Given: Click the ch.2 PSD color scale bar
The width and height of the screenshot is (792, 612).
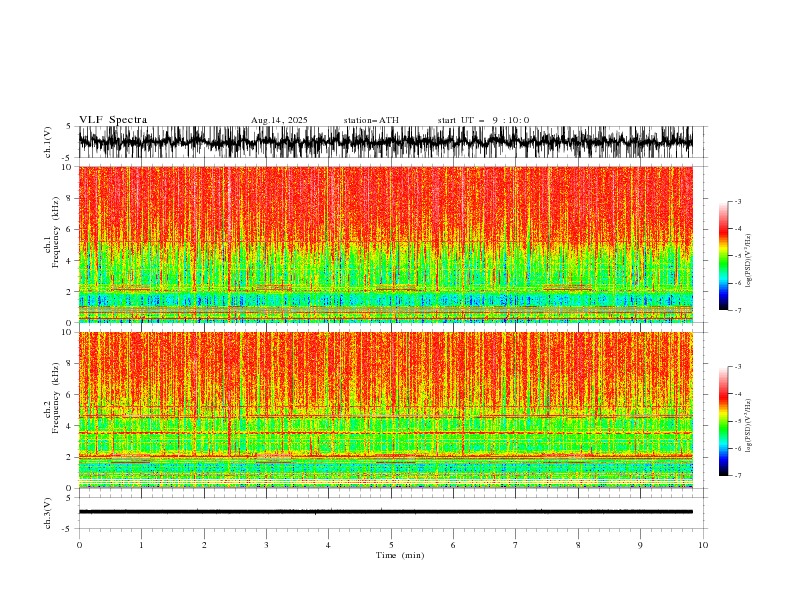Looking at the screenshot, I should pos(723,421).
